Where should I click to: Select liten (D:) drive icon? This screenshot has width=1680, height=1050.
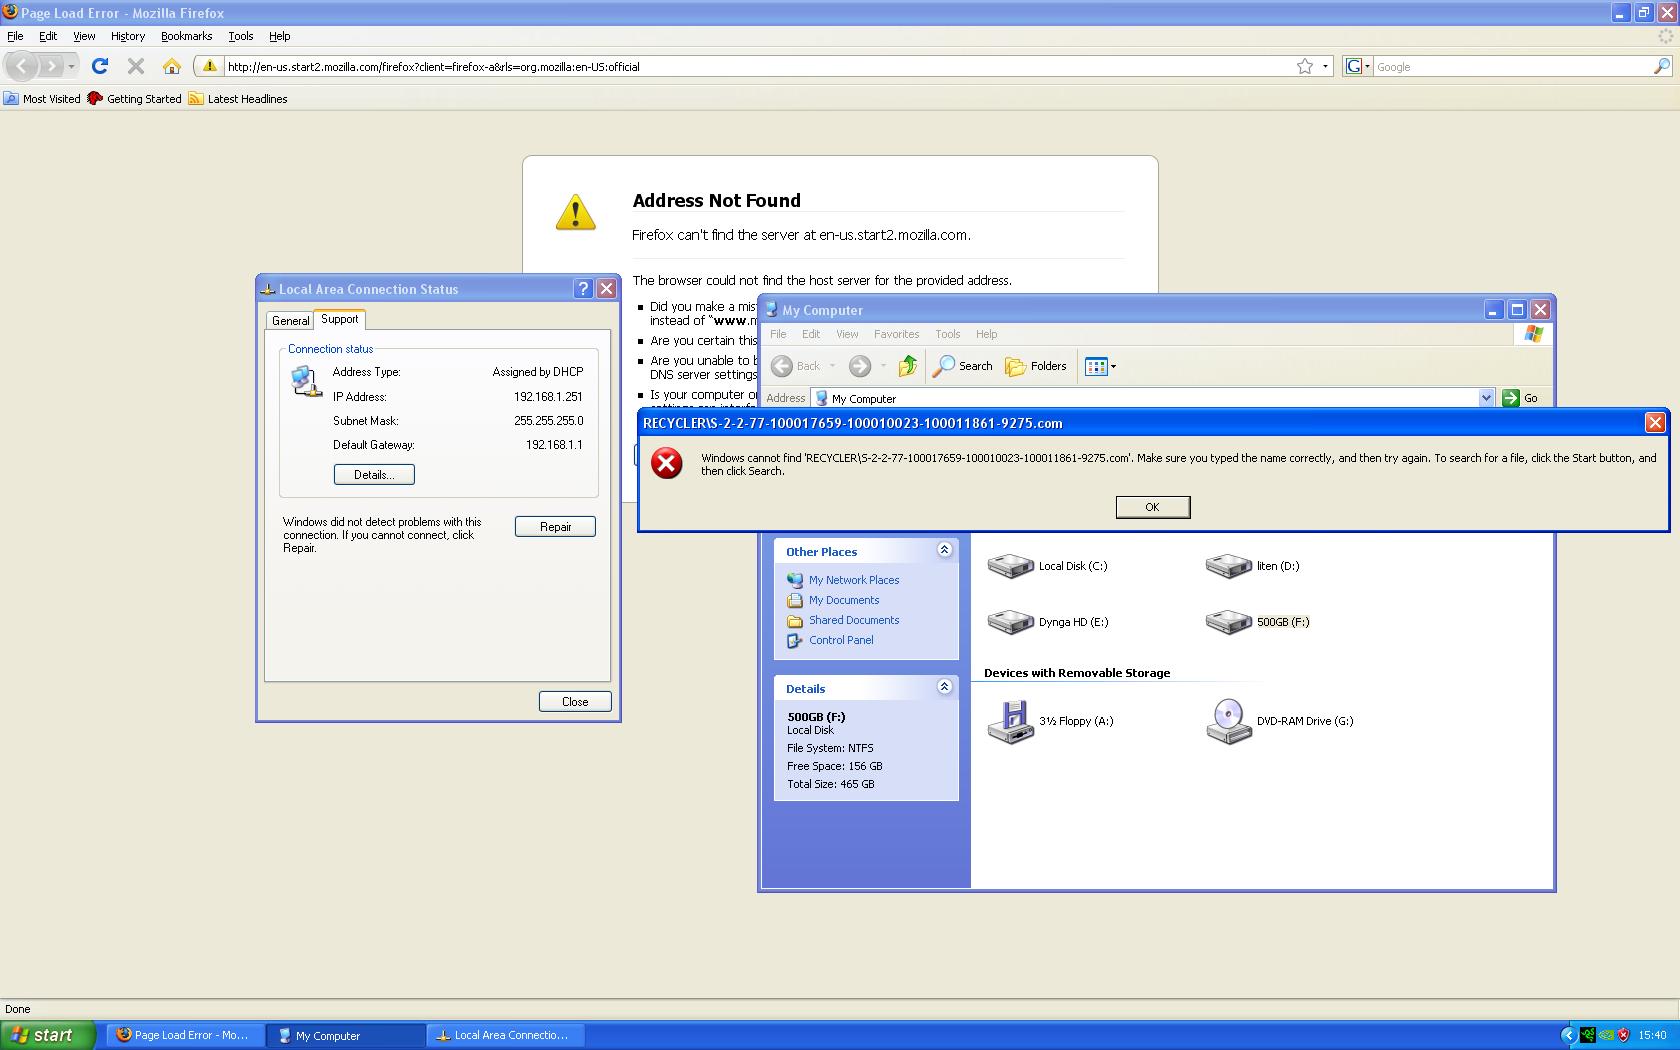pyautogui.click(x=1229, y=566)
